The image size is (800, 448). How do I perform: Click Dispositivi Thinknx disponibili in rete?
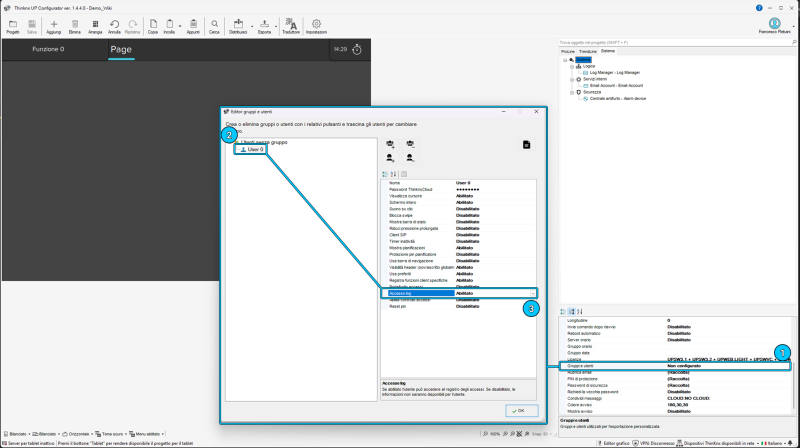point(716,443)
